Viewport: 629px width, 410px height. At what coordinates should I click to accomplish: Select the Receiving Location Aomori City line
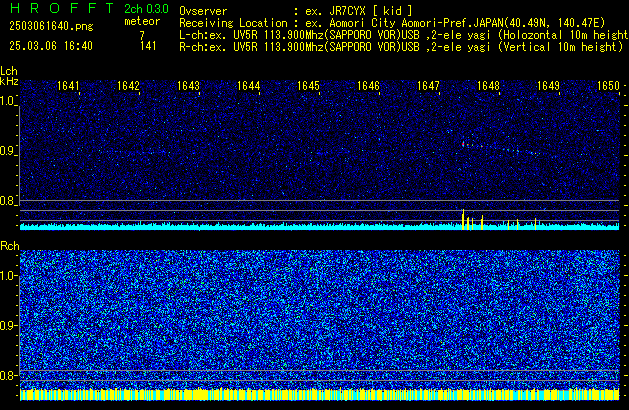coord(392,23)
